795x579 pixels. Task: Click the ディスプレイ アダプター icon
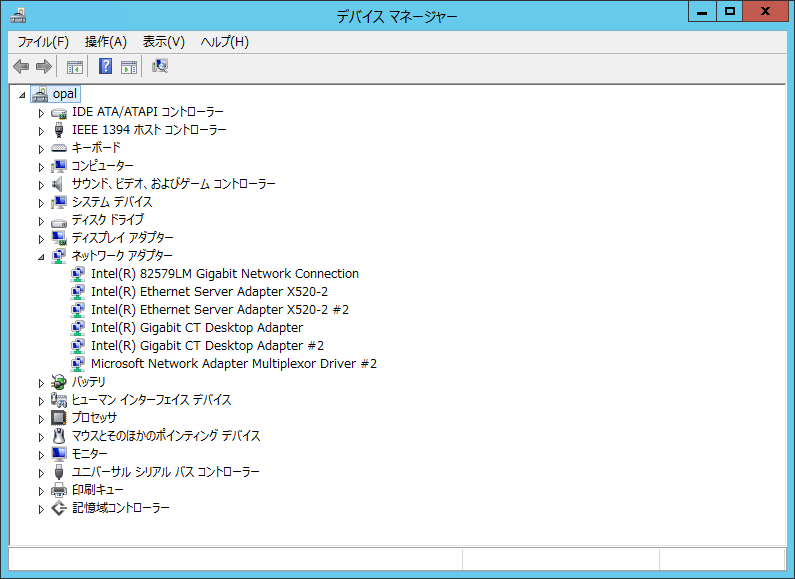(x=59, y=238)
